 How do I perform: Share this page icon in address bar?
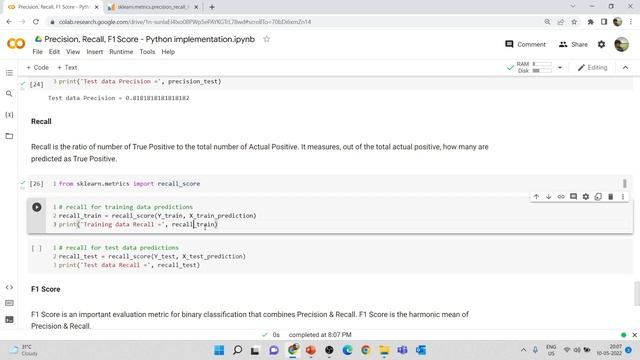561,22
